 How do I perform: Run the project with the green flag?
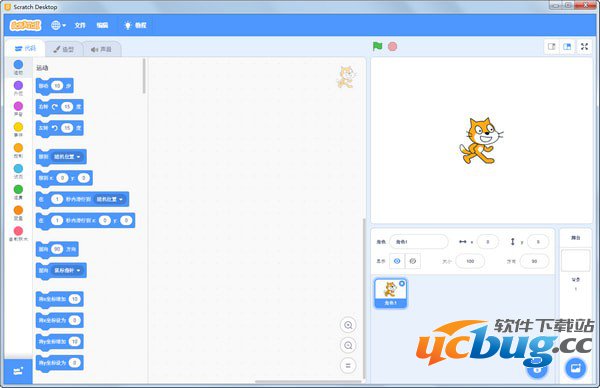tap(378, 46)
